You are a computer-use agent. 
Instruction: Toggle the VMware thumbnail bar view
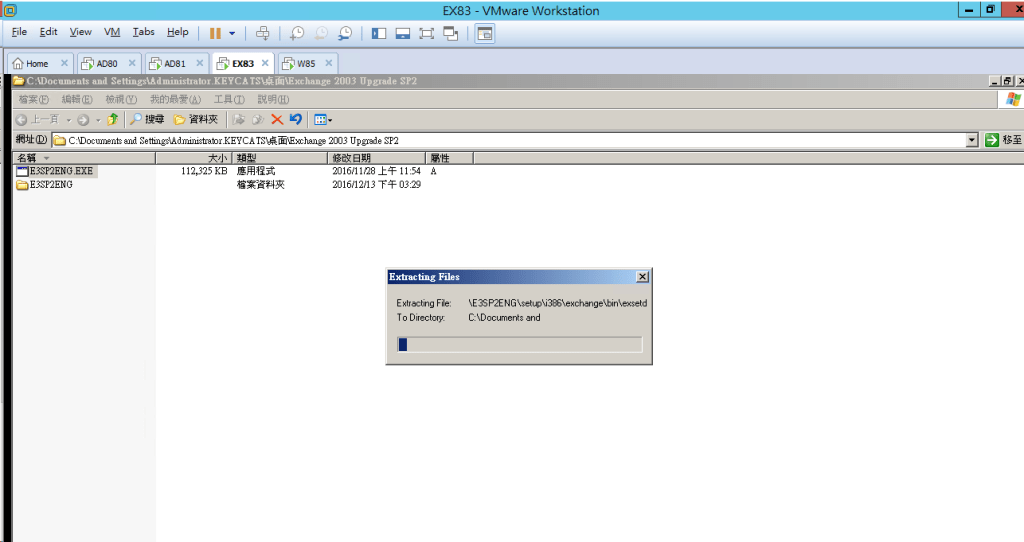coord(403,33)
